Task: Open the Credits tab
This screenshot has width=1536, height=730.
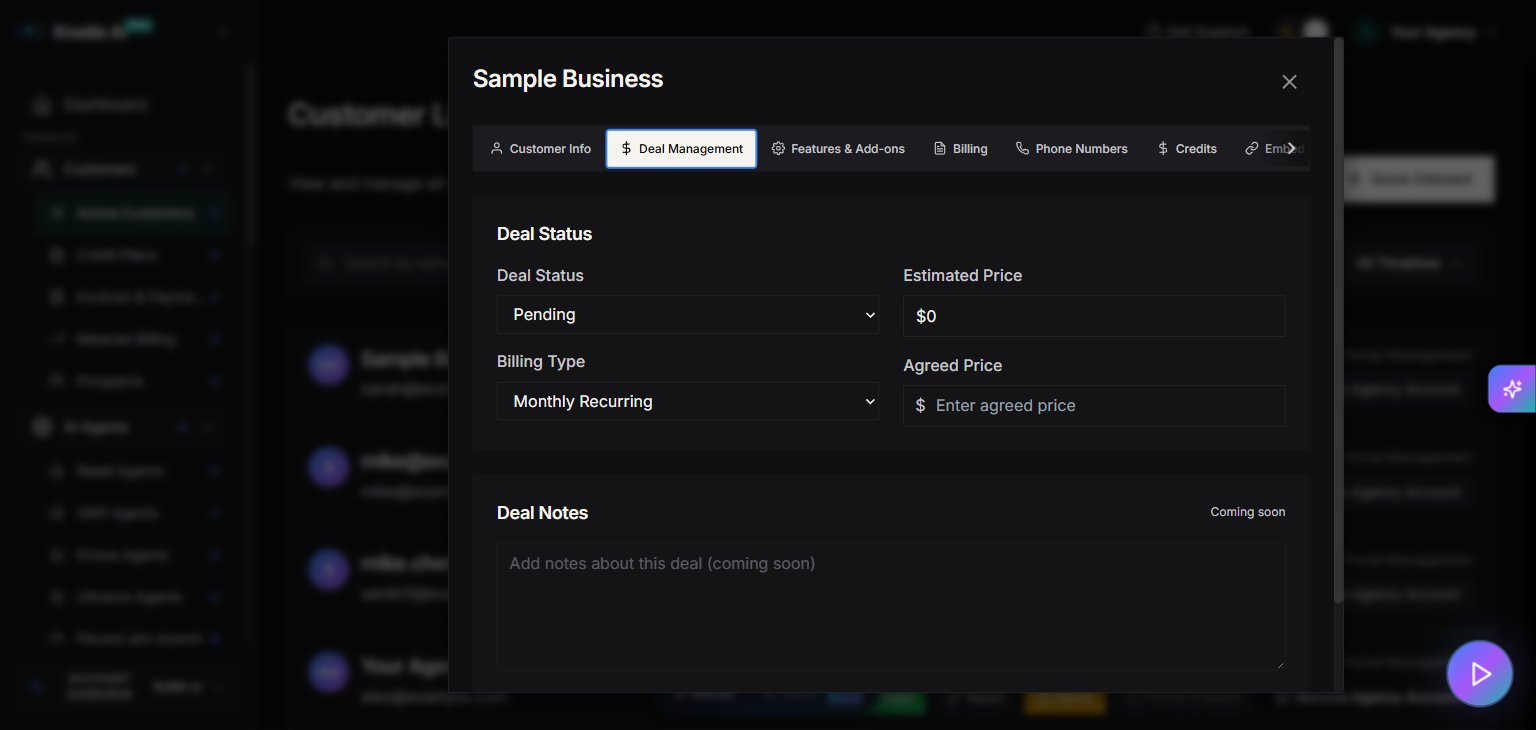Action: 1186,149
